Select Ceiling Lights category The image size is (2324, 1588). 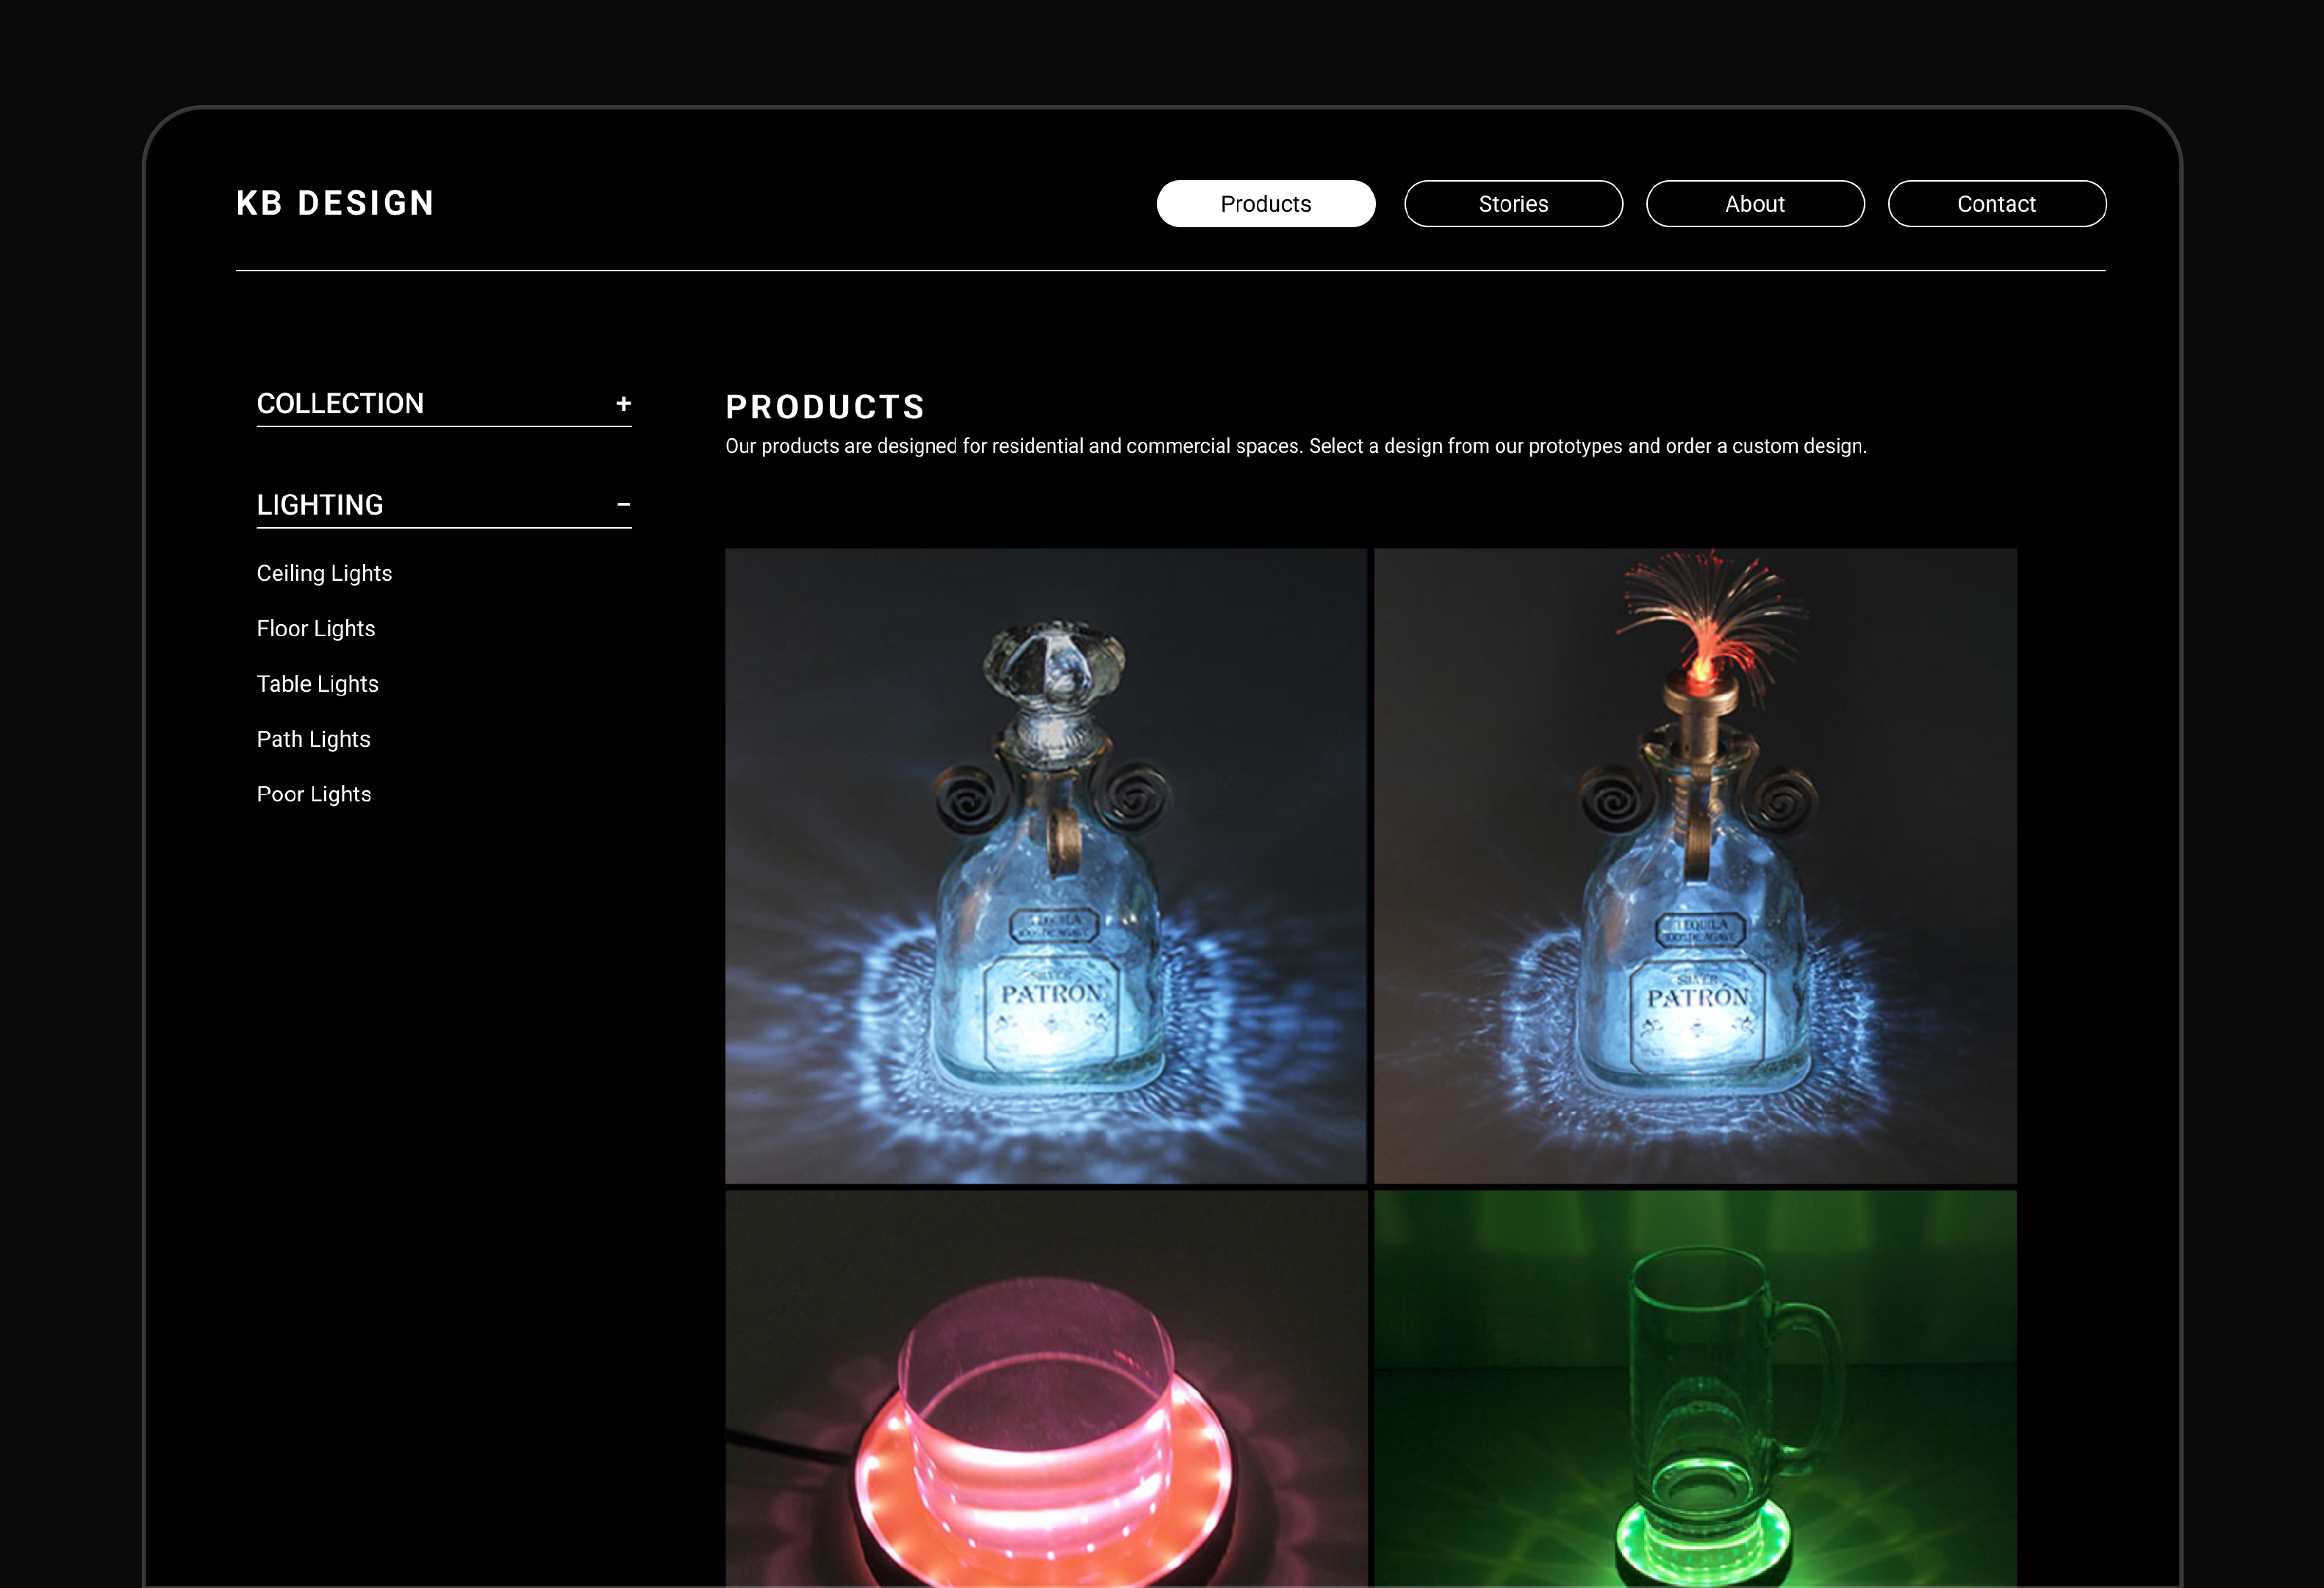coord(324,573)
